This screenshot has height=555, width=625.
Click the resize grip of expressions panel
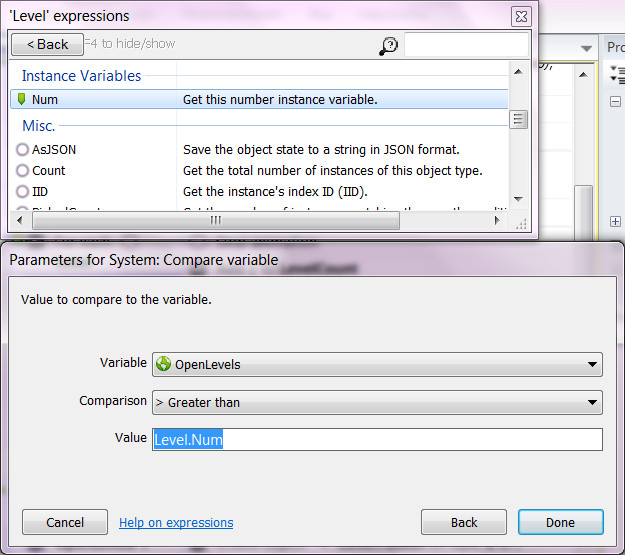point(520,225)
